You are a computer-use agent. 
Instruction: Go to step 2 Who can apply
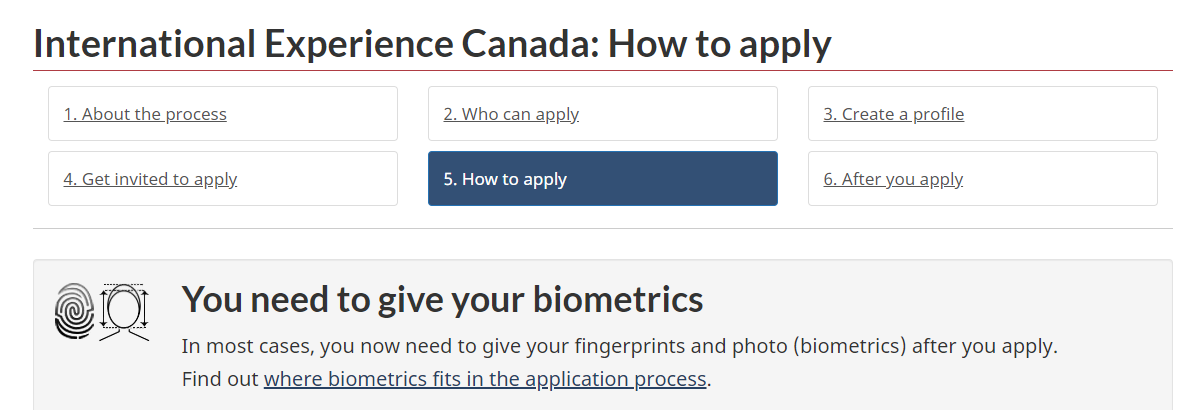603,113
